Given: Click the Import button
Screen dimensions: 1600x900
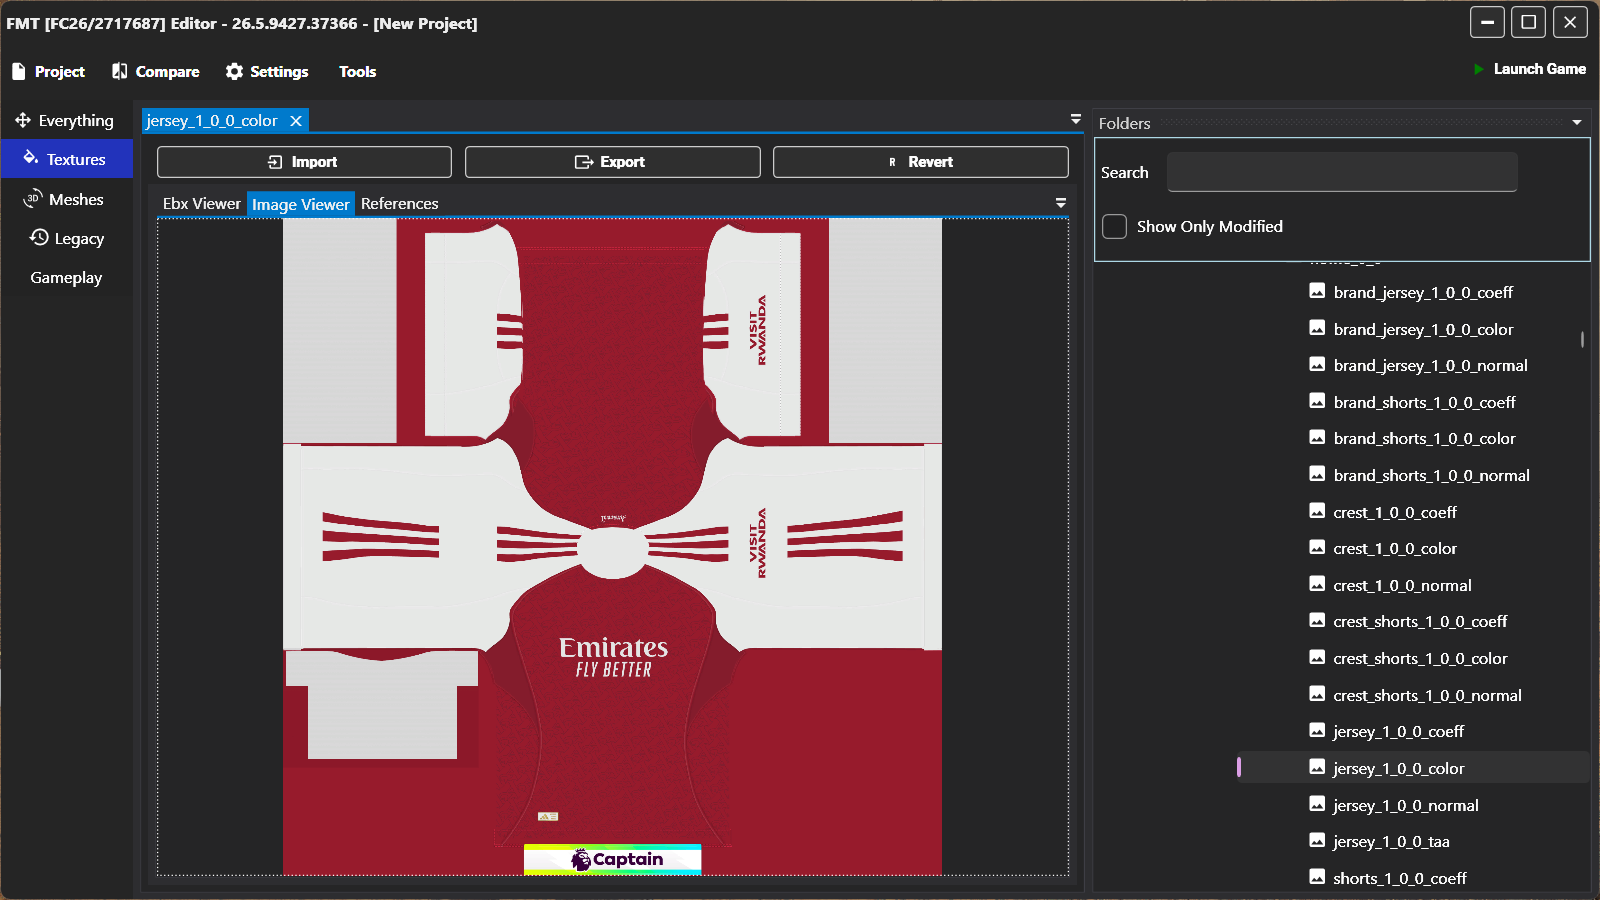Looking at the screenshot, I should click(x=304, y=162).
